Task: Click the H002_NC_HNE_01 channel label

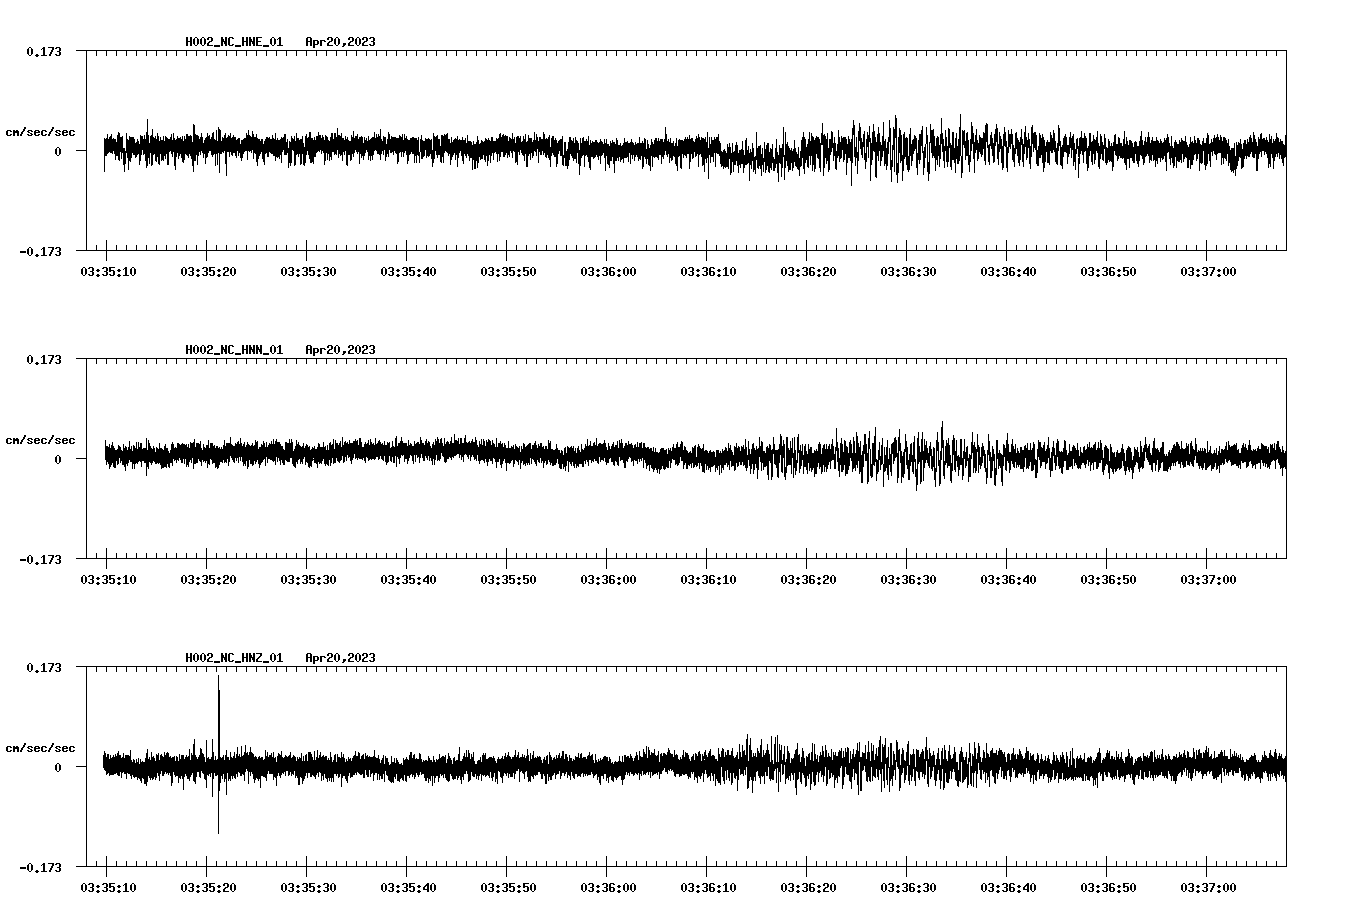Action: [233, 43]
